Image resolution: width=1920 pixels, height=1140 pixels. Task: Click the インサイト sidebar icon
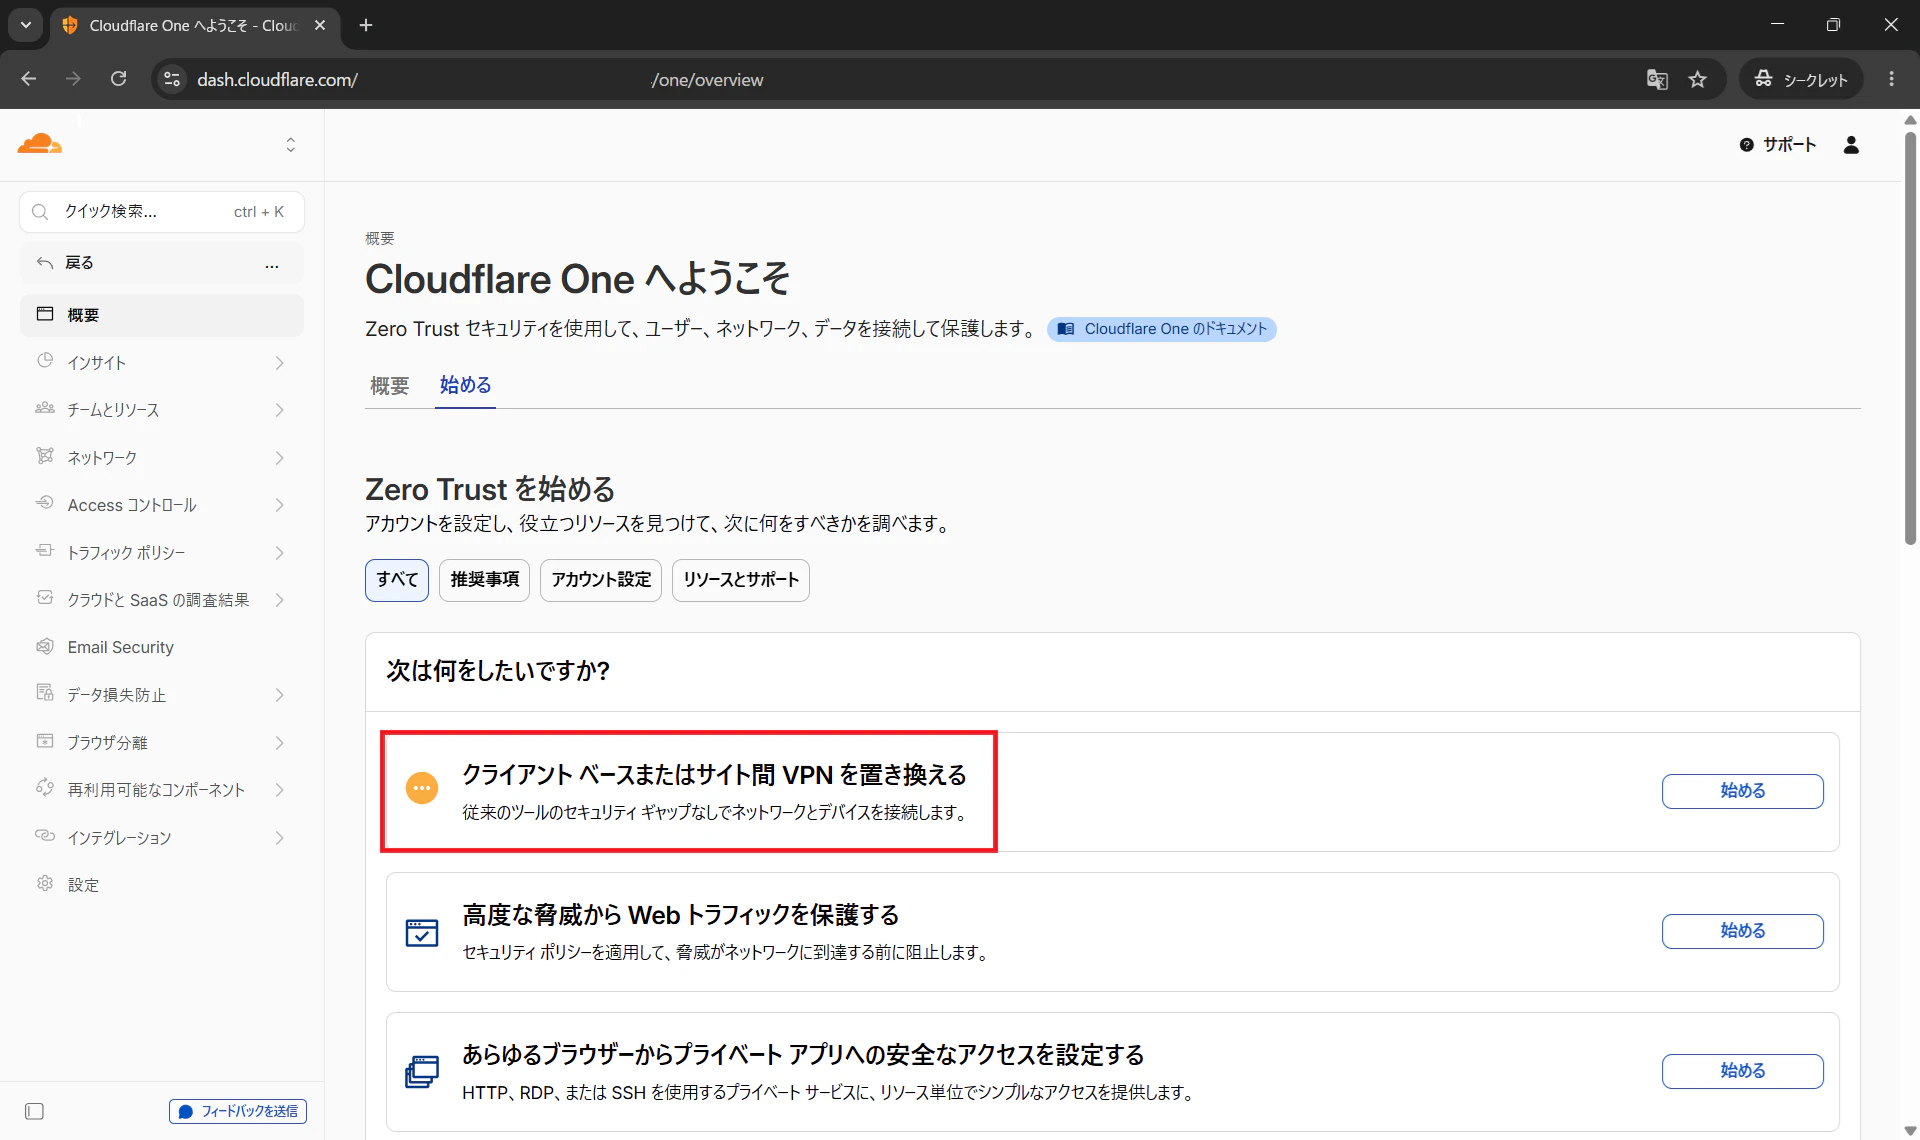coord(45,361)
